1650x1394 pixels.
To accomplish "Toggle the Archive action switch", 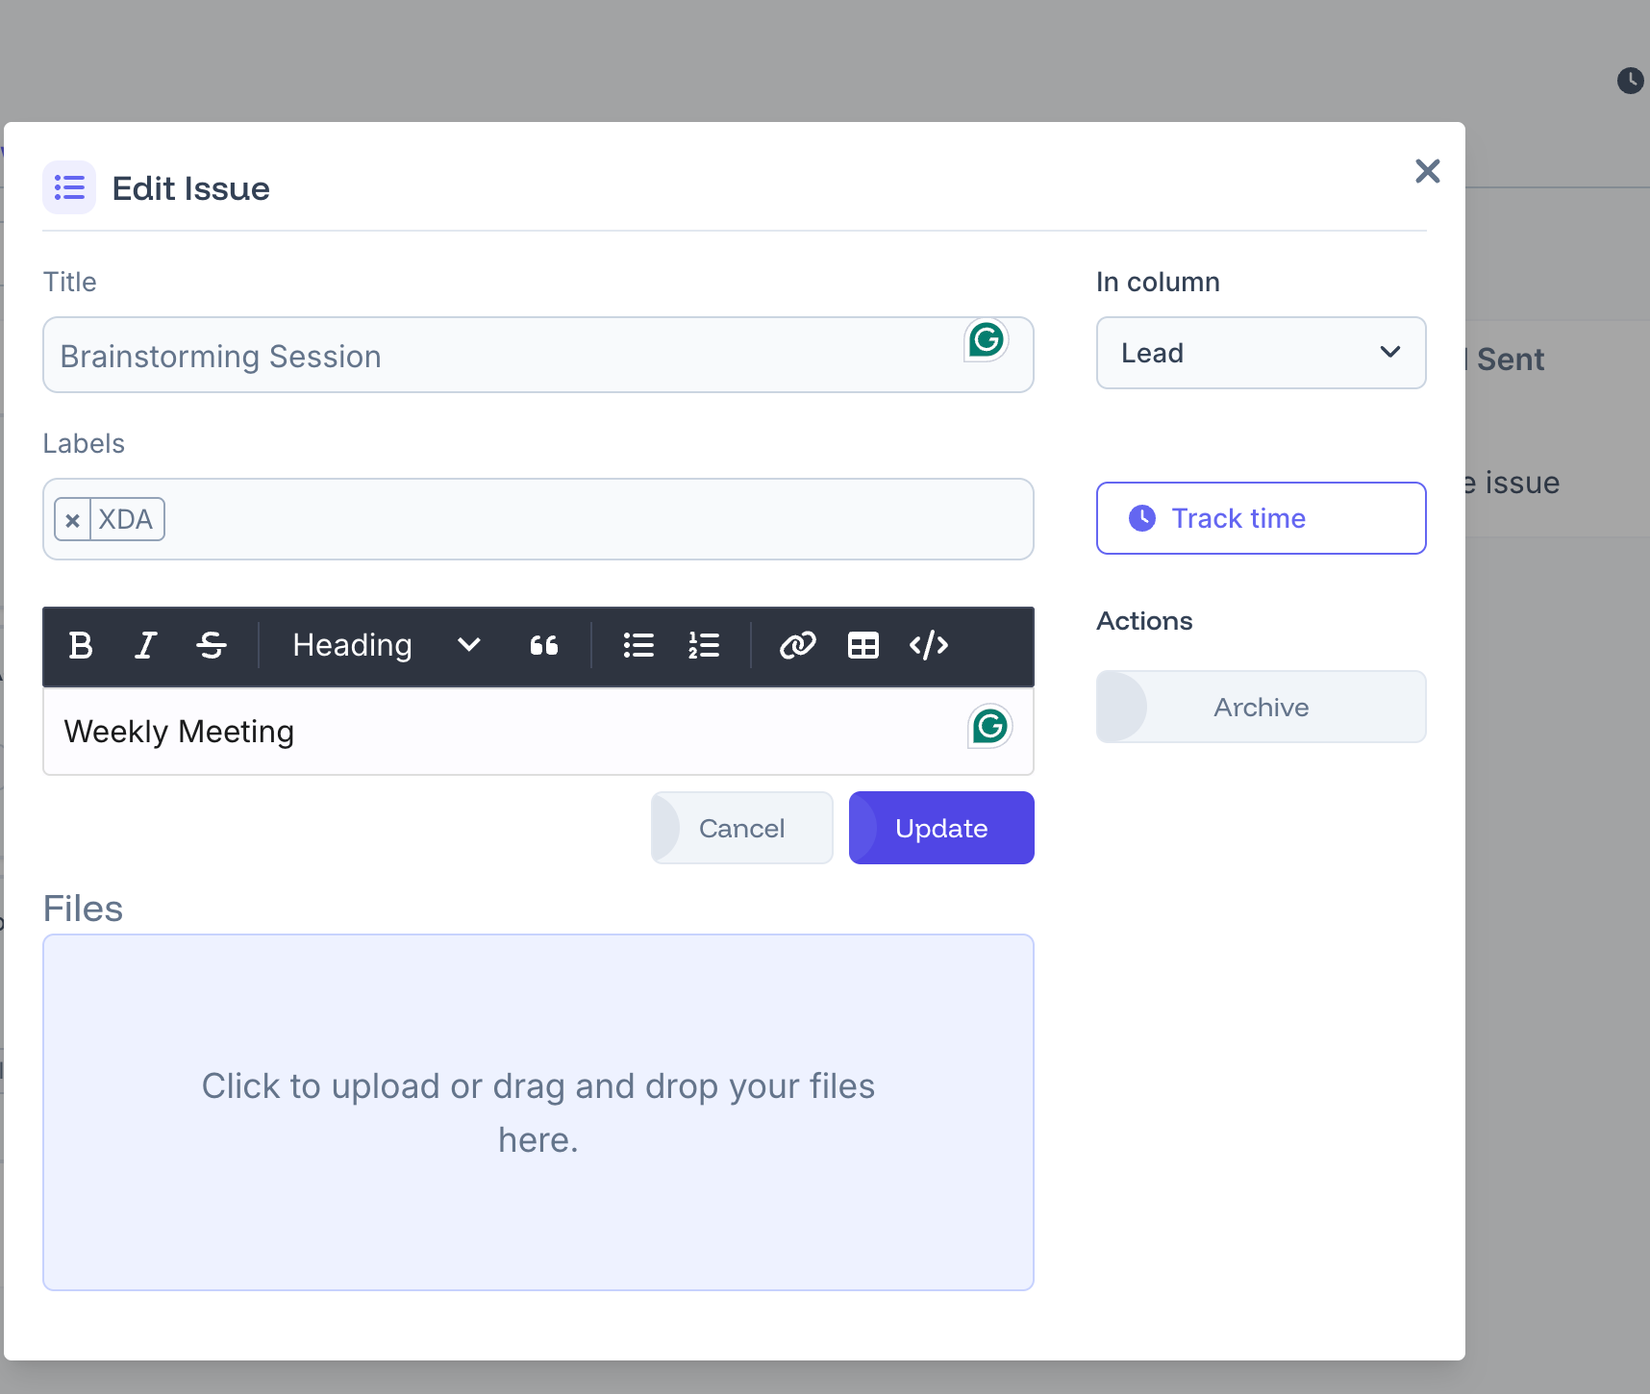I will (1260, 707).
